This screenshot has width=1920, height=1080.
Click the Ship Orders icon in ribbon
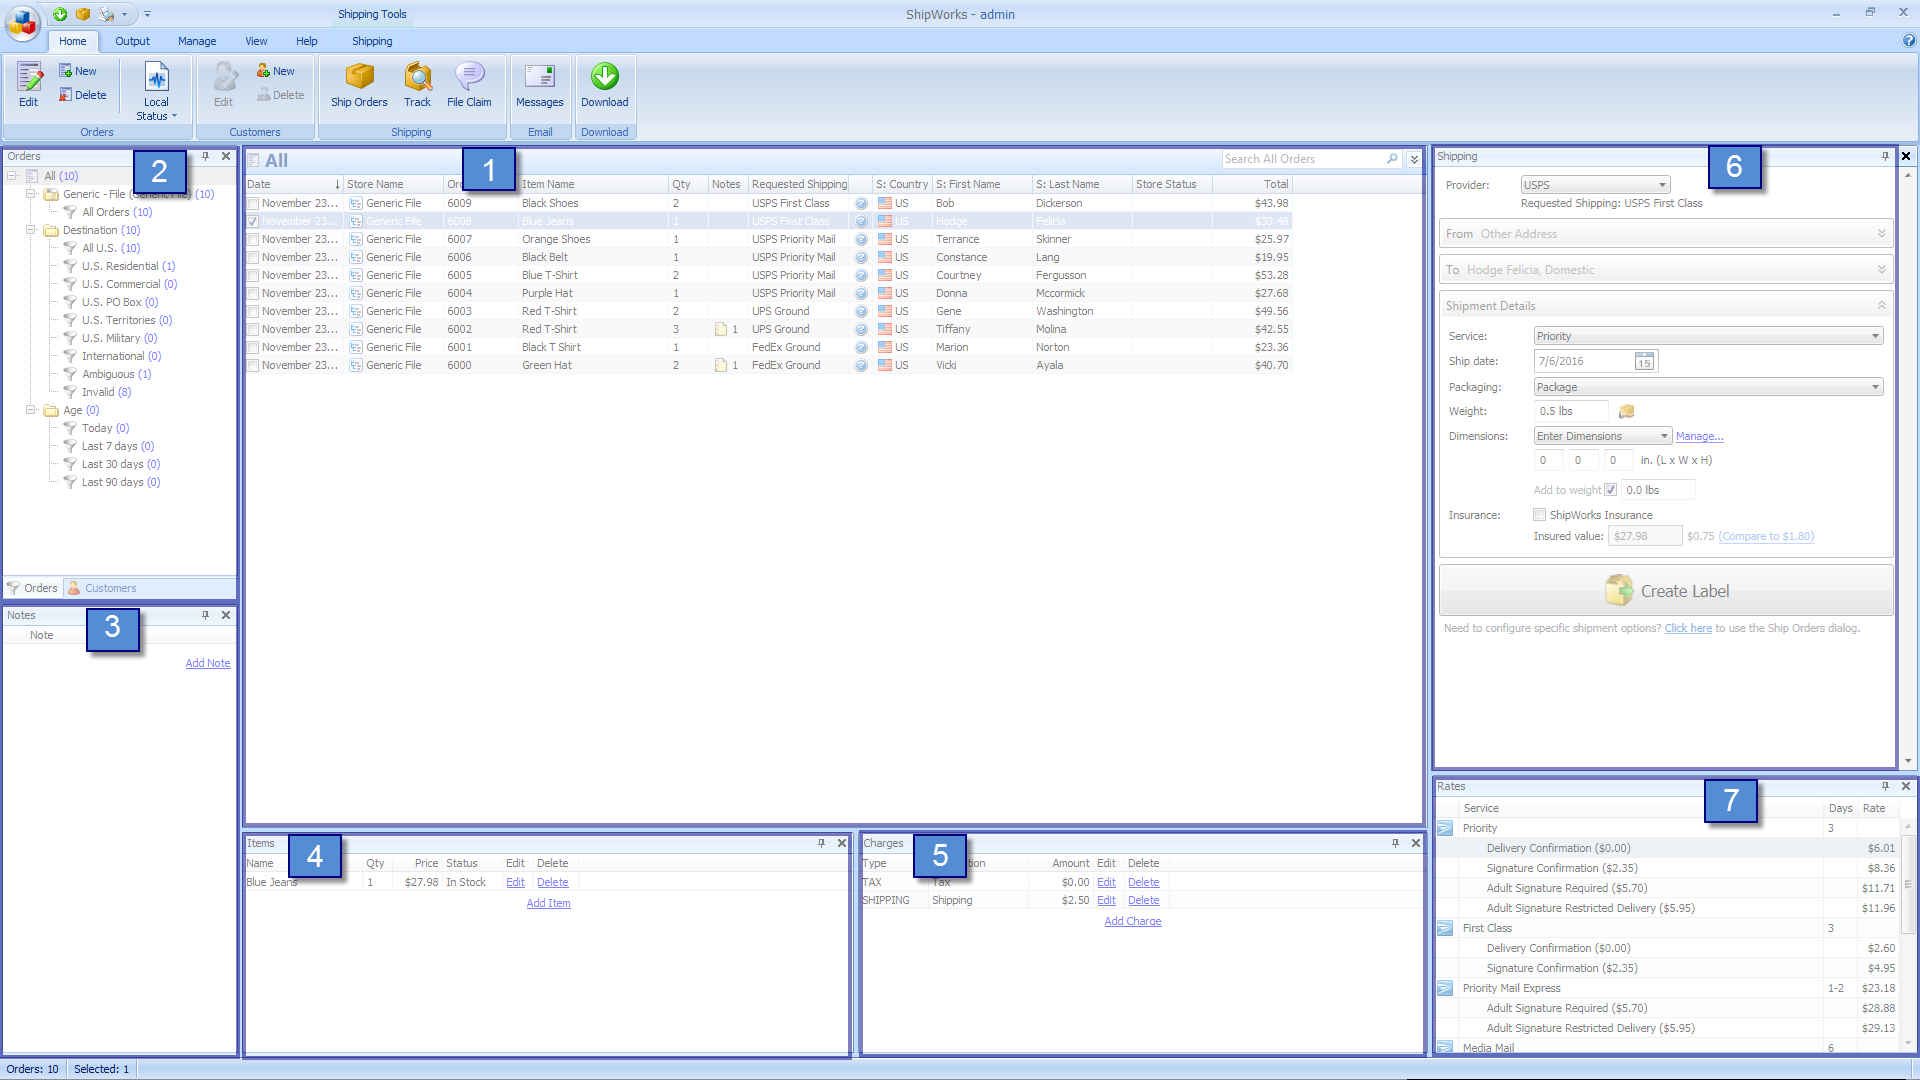(x=359, y=78)
